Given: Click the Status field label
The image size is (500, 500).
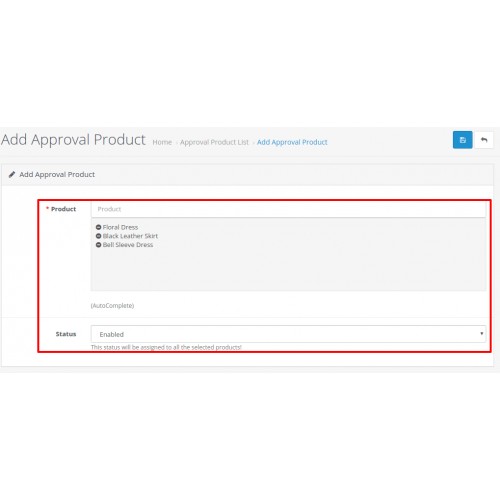Looking at the screenshot, I should click(x=66, y=334).
